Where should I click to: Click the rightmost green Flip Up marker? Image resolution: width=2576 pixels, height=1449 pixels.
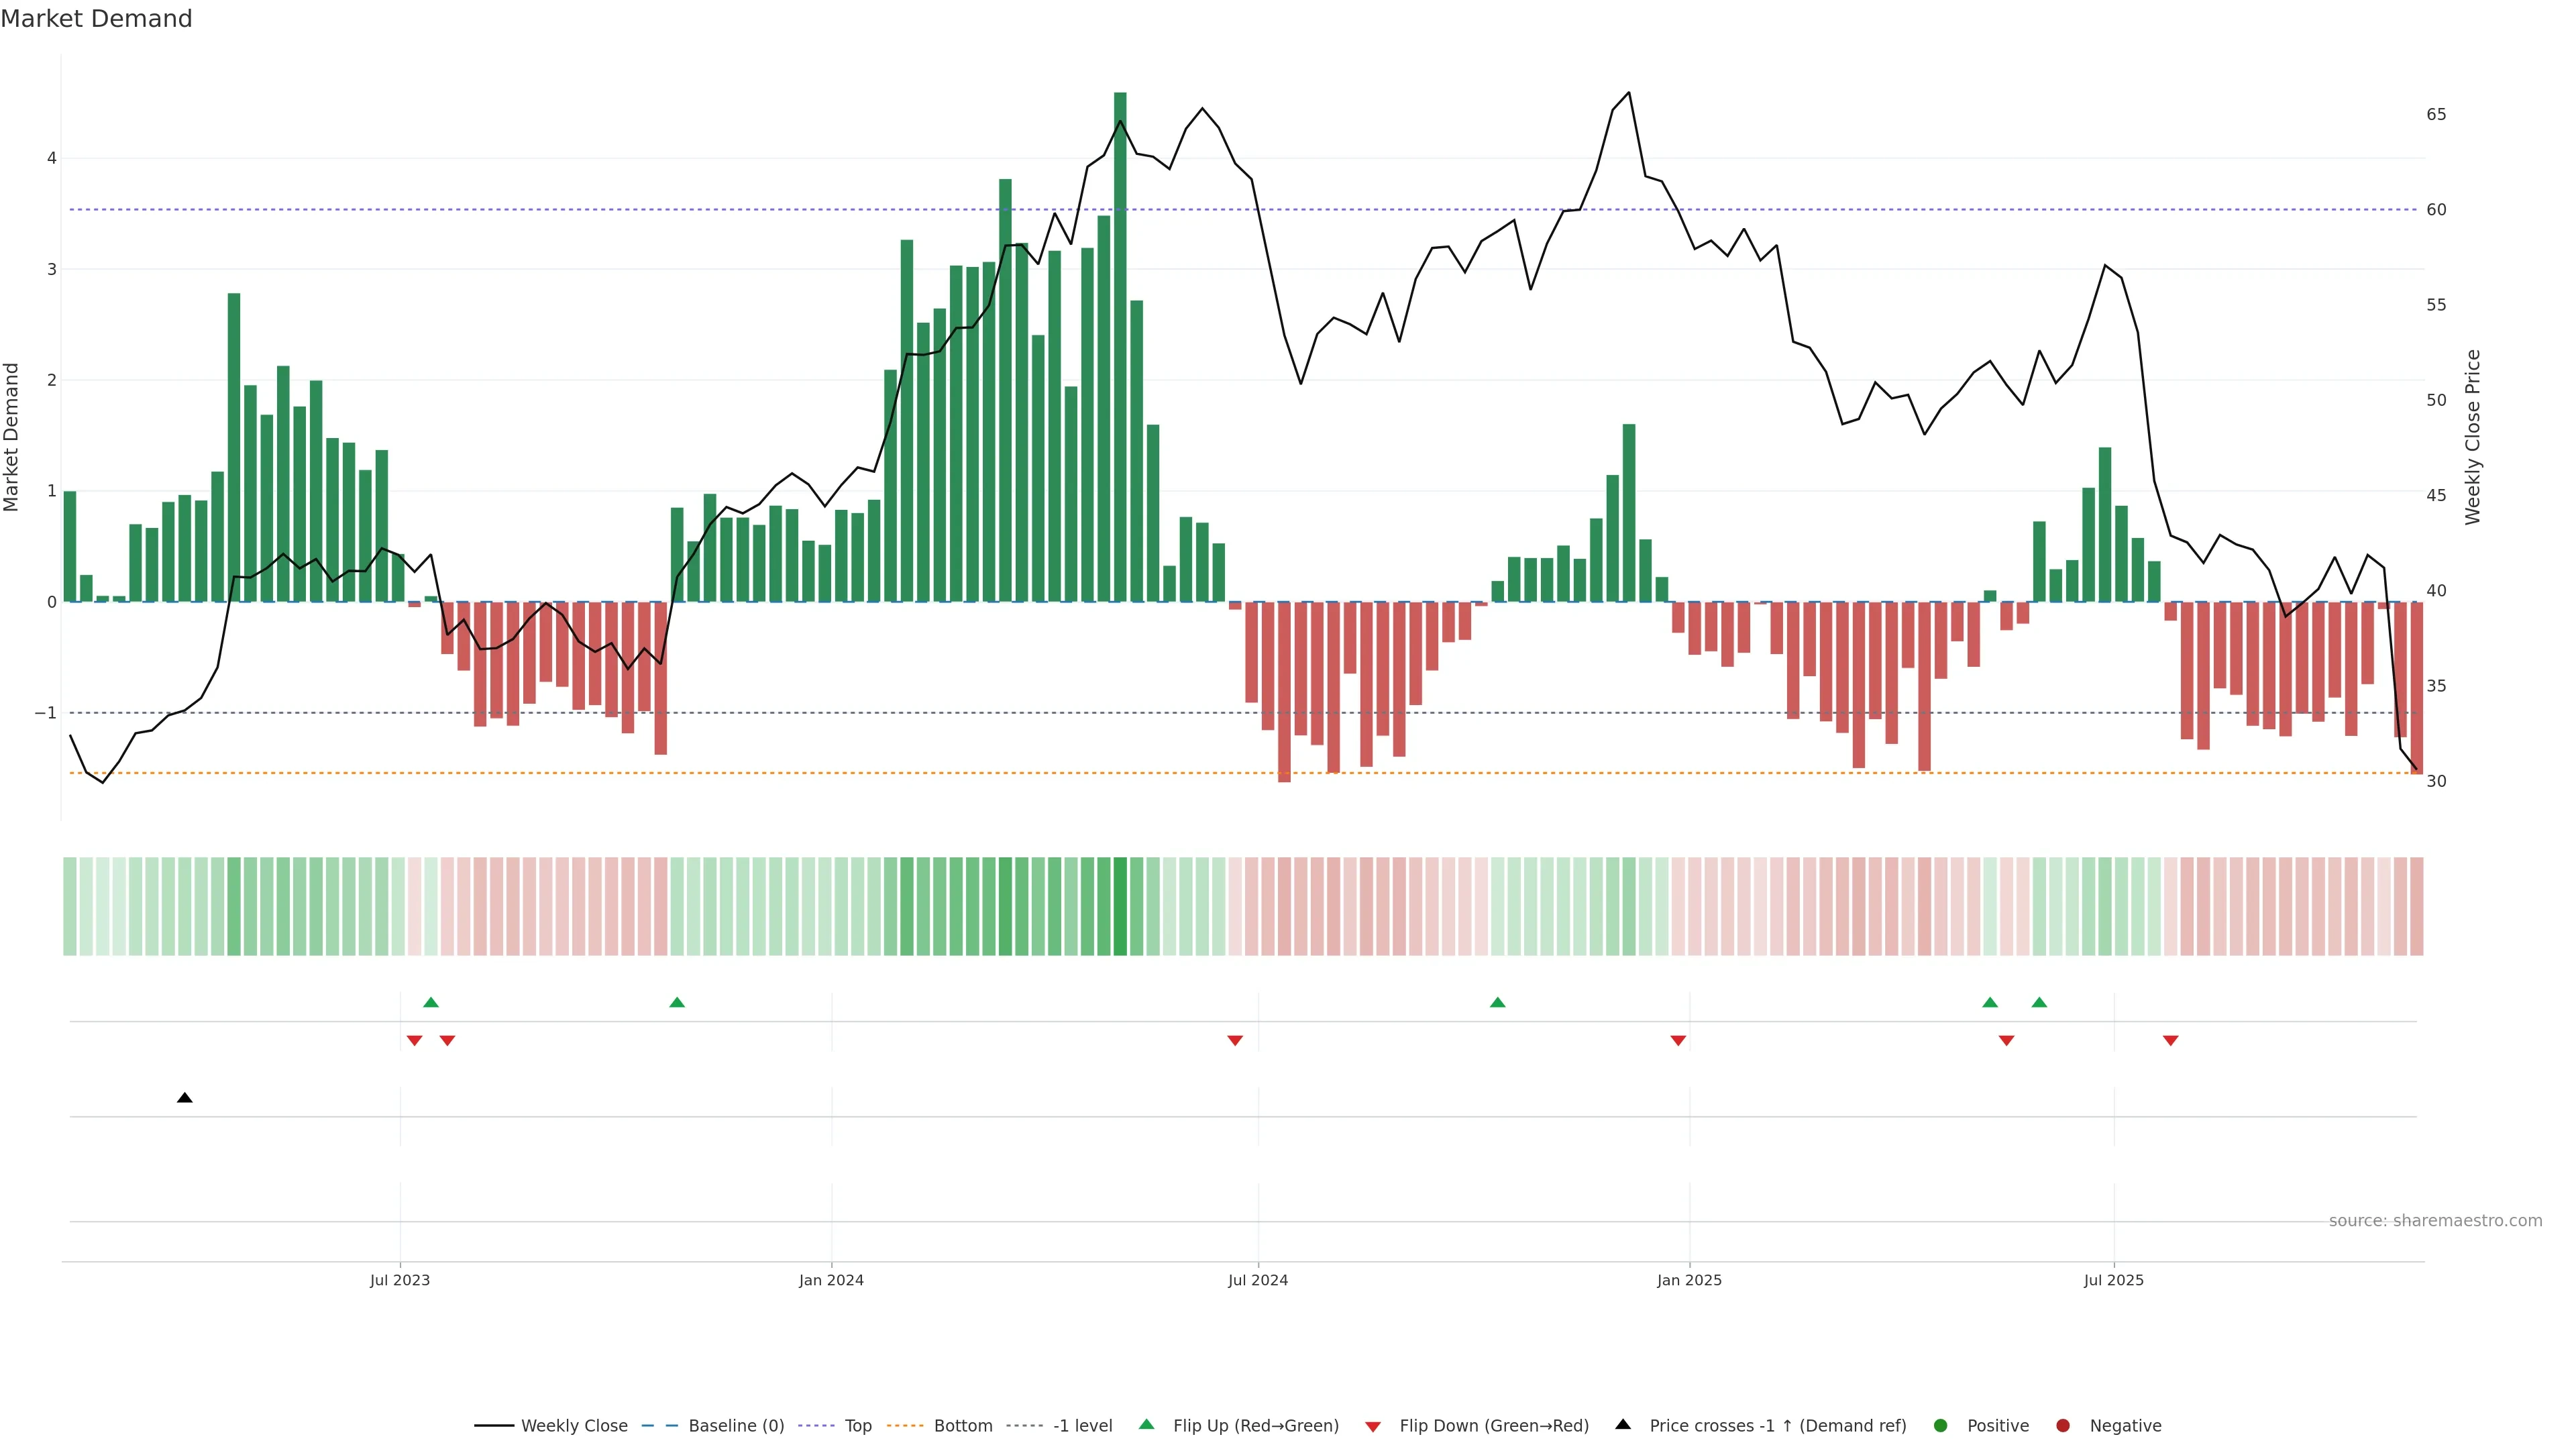click(x=2039, y=1002)
